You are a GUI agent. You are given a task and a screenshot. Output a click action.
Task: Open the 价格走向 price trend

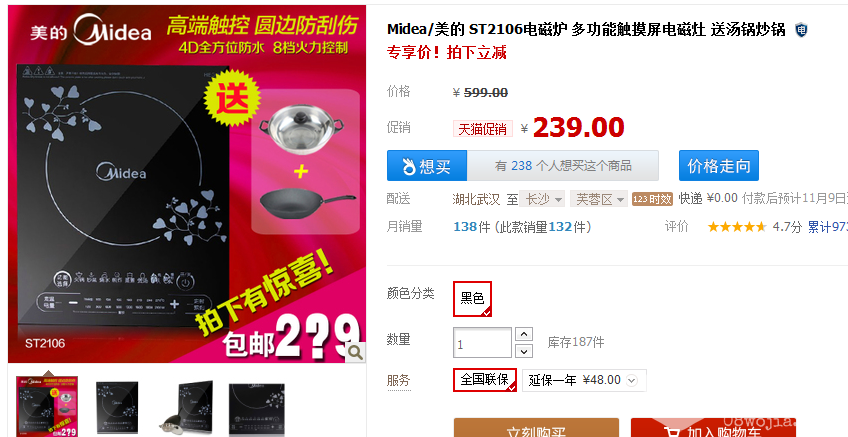point(719,165)
